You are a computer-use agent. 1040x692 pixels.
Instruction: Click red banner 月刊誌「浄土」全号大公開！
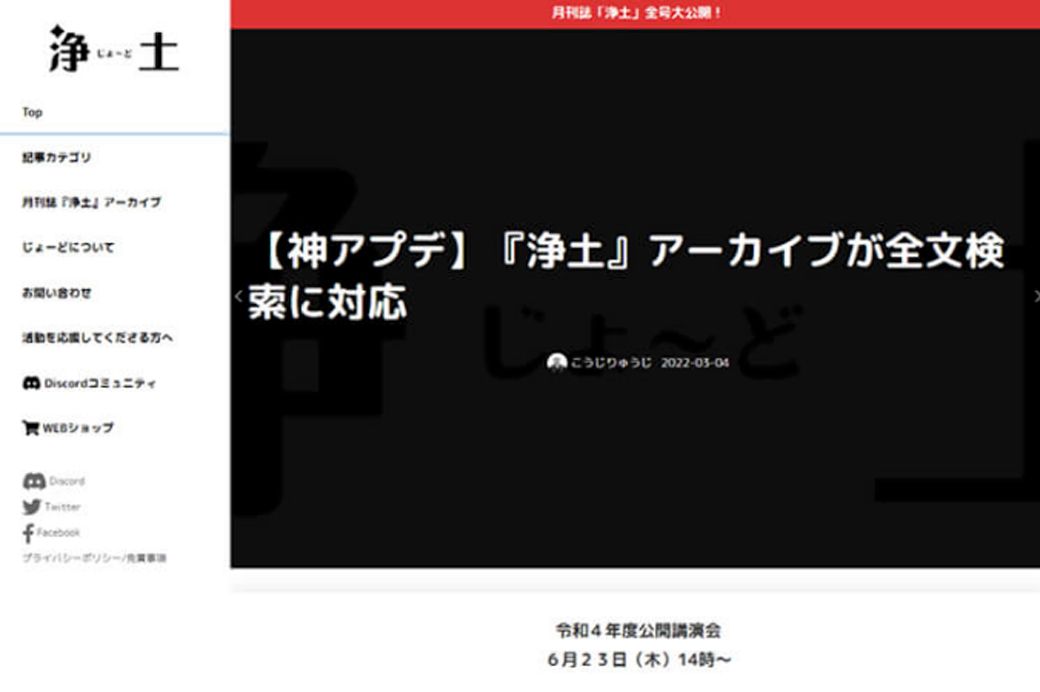635,13
